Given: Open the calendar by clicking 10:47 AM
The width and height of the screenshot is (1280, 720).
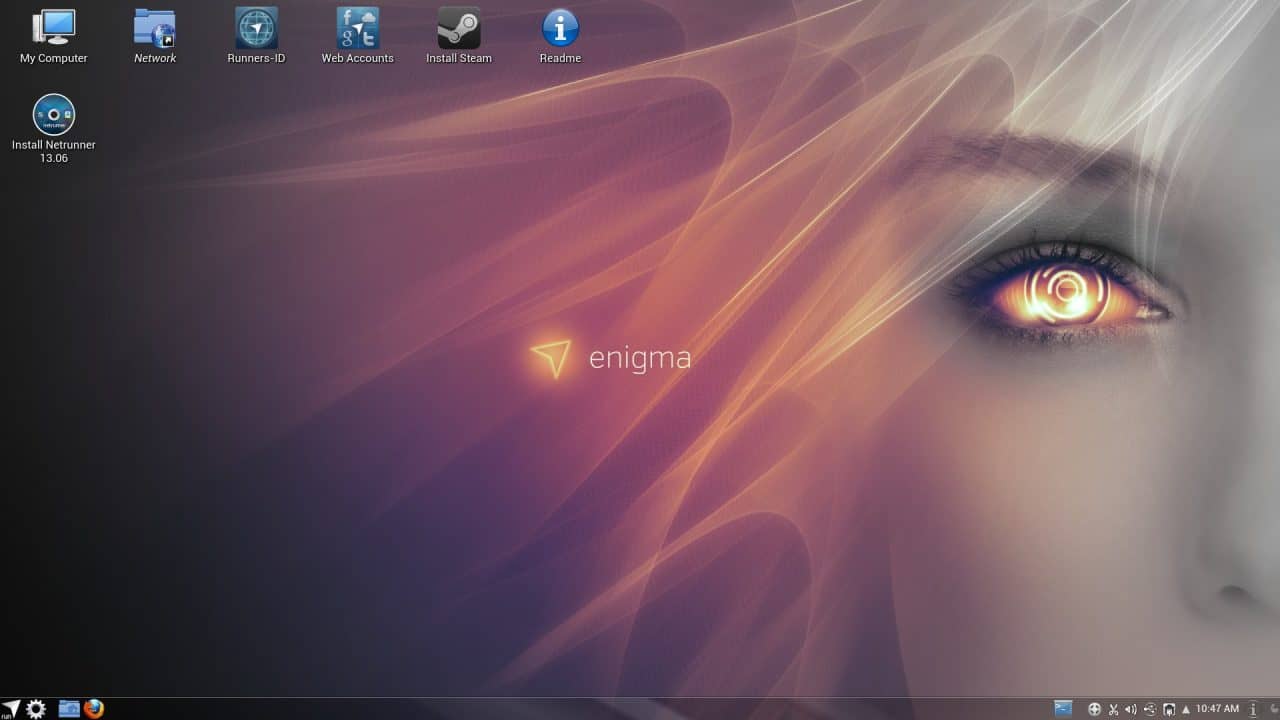Looking at the screenshot, I should (1217, 708).
